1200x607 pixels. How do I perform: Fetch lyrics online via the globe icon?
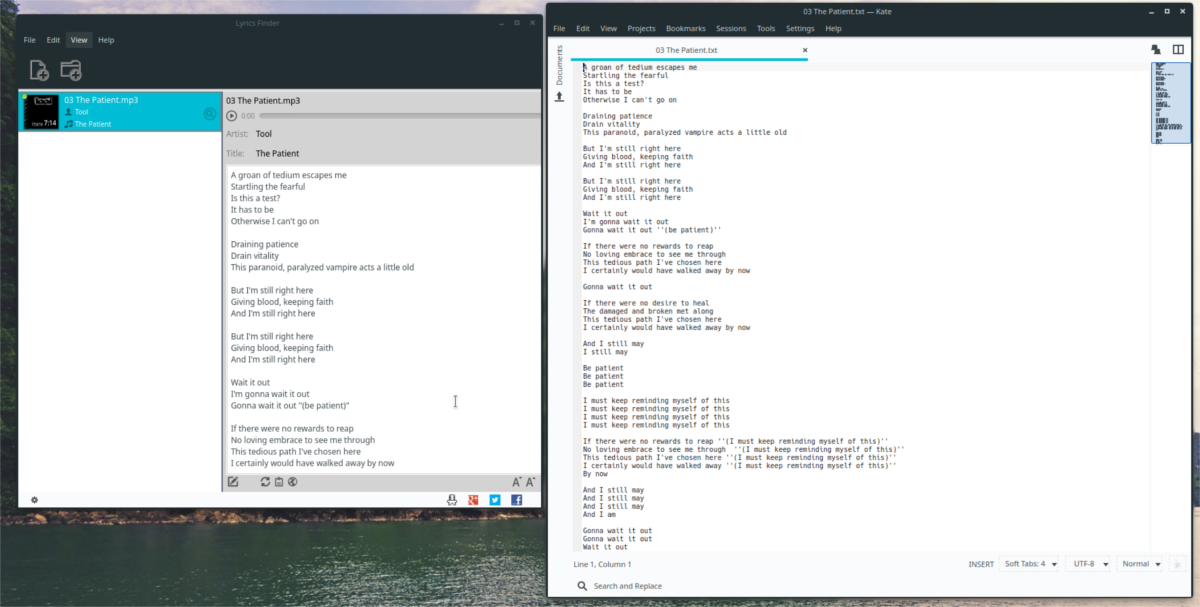pos(293,481)
